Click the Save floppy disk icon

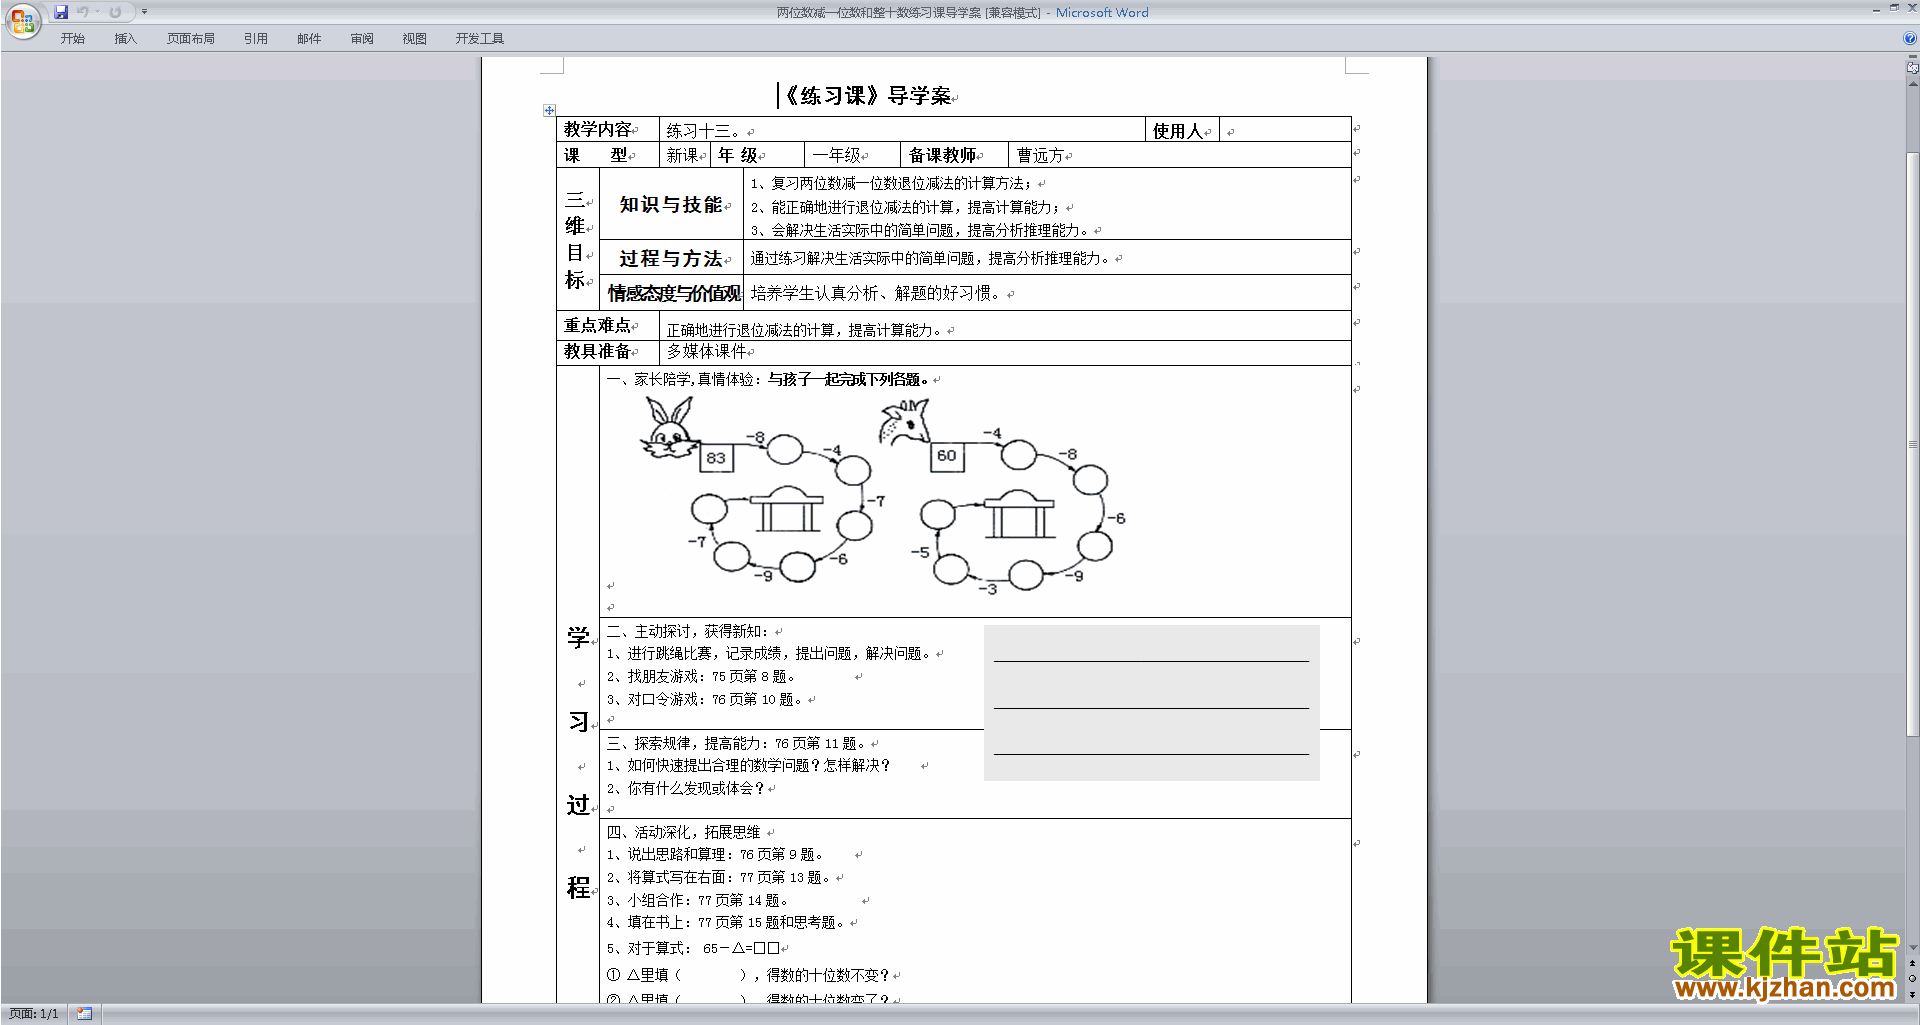pyautogui.click(x=61, y=12)
